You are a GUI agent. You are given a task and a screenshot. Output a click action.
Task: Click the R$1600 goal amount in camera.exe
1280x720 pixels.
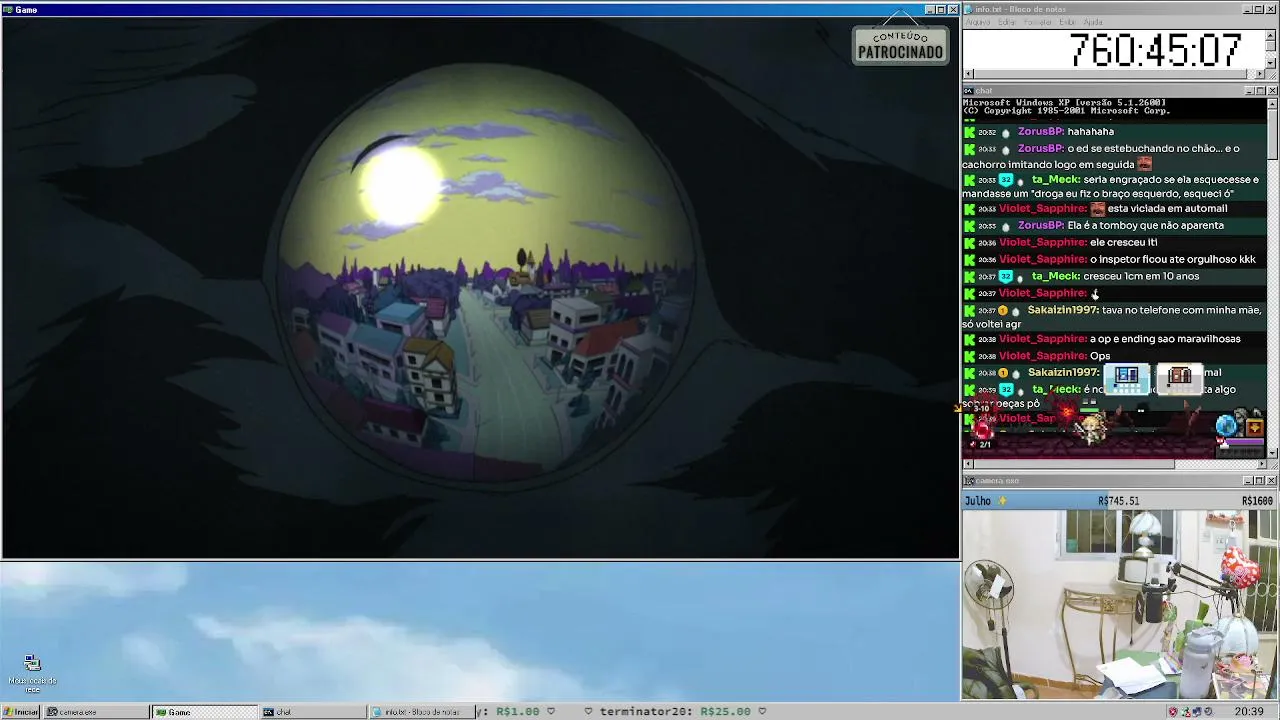click(x=1257, y=501)
